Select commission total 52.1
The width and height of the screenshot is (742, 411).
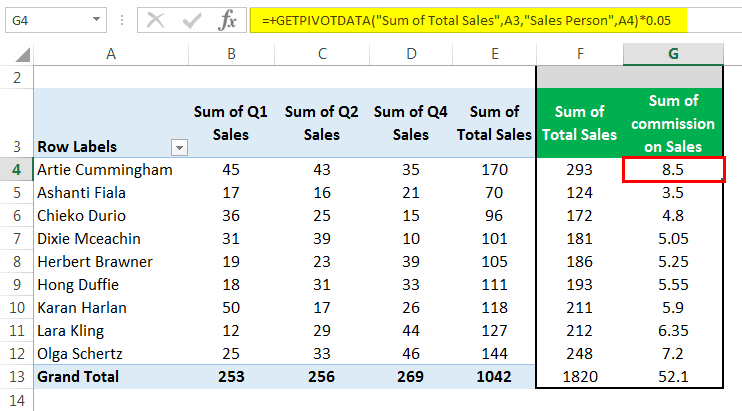tap(673, 376)
